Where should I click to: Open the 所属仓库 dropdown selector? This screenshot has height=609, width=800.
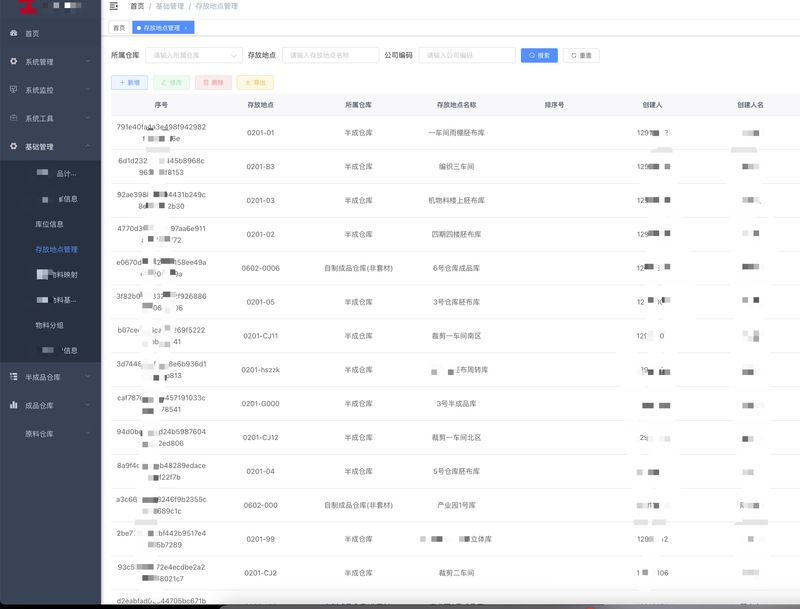point(194,55)
